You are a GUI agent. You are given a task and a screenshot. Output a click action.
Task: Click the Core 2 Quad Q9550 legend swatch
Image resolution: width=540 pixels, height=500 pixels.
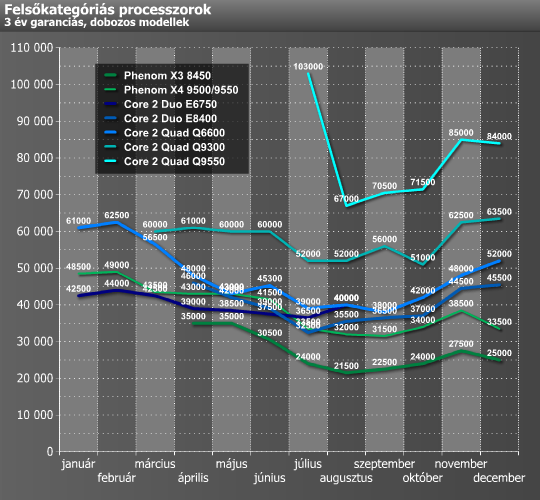coord(111,161)
